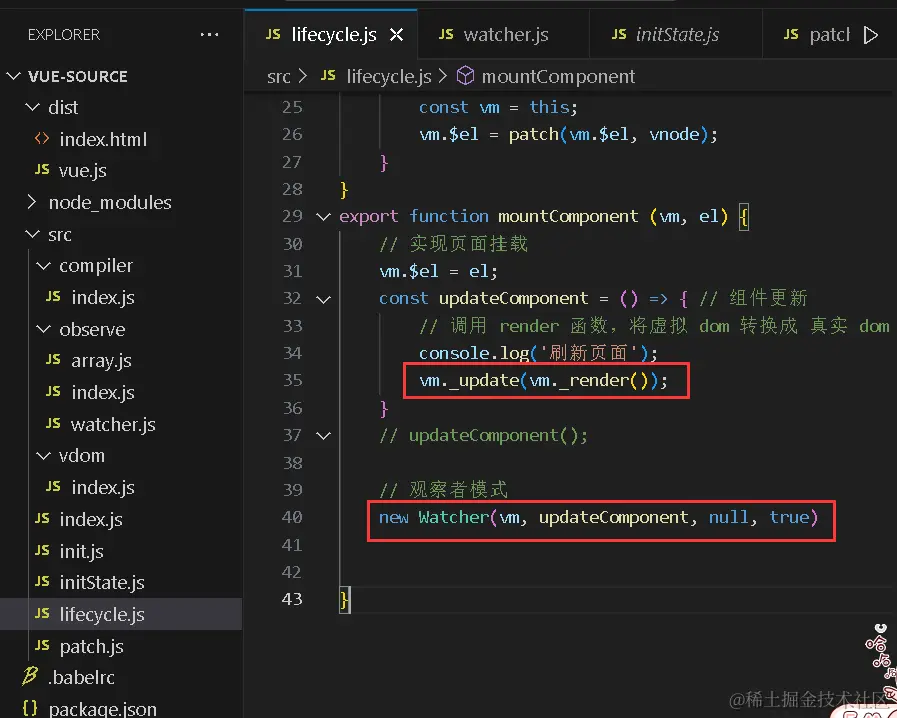Click the Babel icon next to .babelrc

[x=30, y=676]
